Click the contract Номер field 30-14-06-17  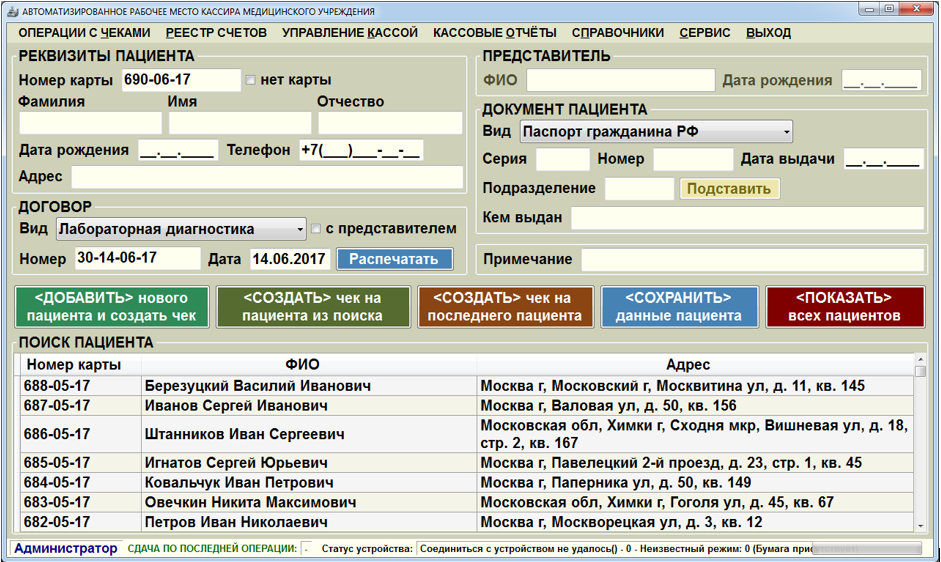[x=138, y=258]
